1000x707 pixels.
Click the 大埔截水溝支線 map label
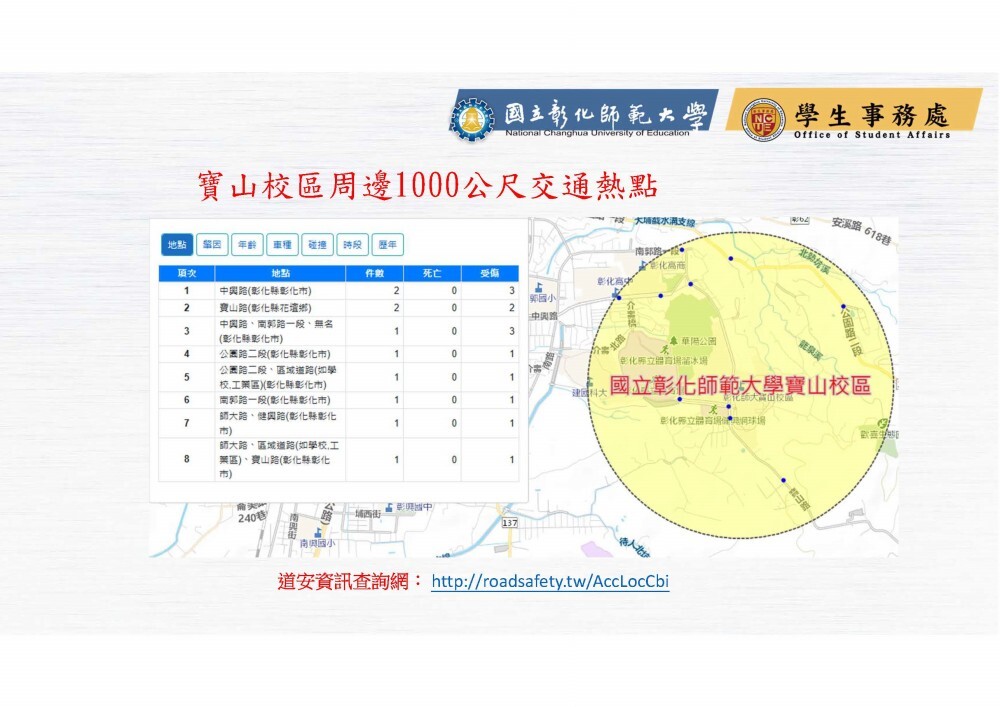click(665, 222)
